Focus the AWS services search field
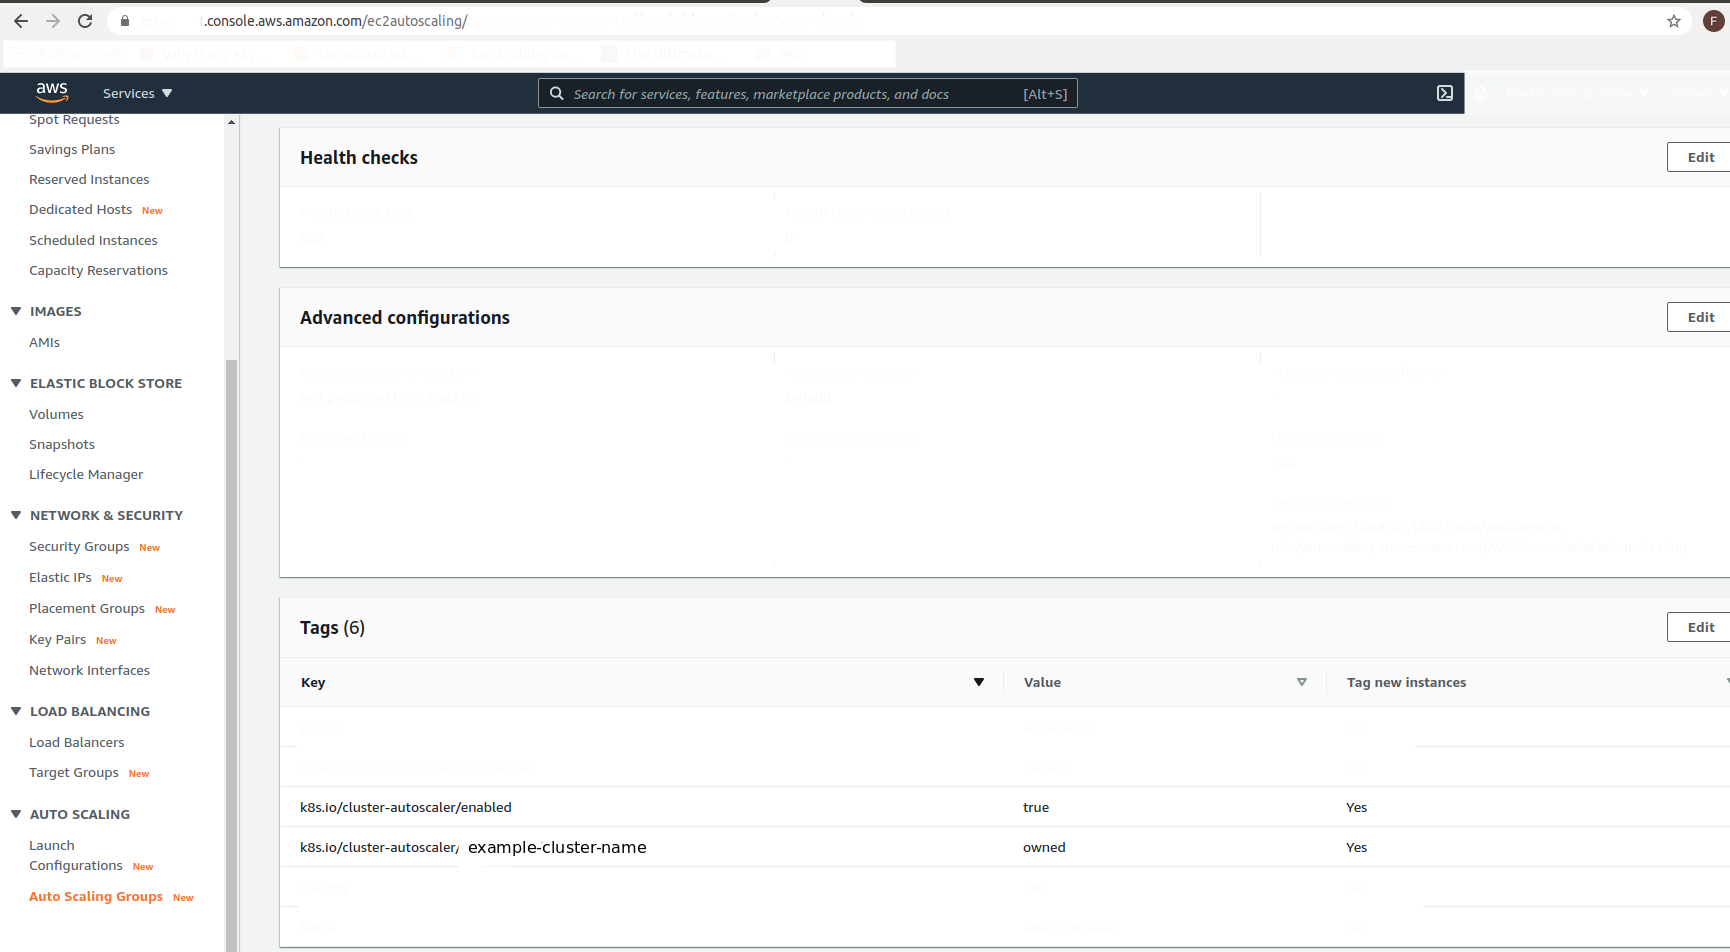The height and width of the screenshot is (952, 1730). point(807,93)
